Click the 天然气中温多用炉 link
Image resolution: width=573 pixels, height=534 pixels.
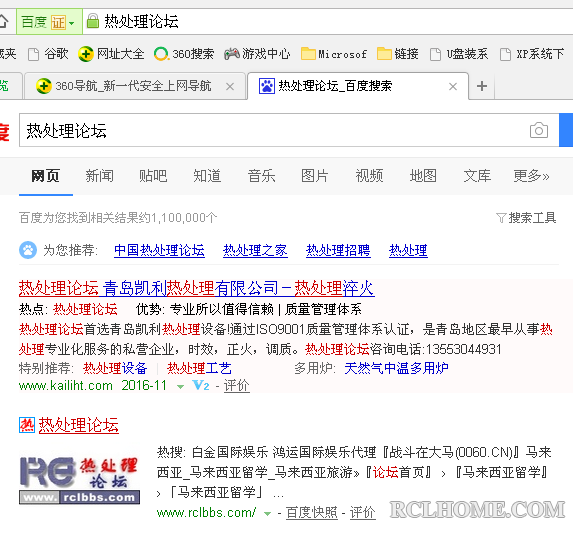pos(396,368)
